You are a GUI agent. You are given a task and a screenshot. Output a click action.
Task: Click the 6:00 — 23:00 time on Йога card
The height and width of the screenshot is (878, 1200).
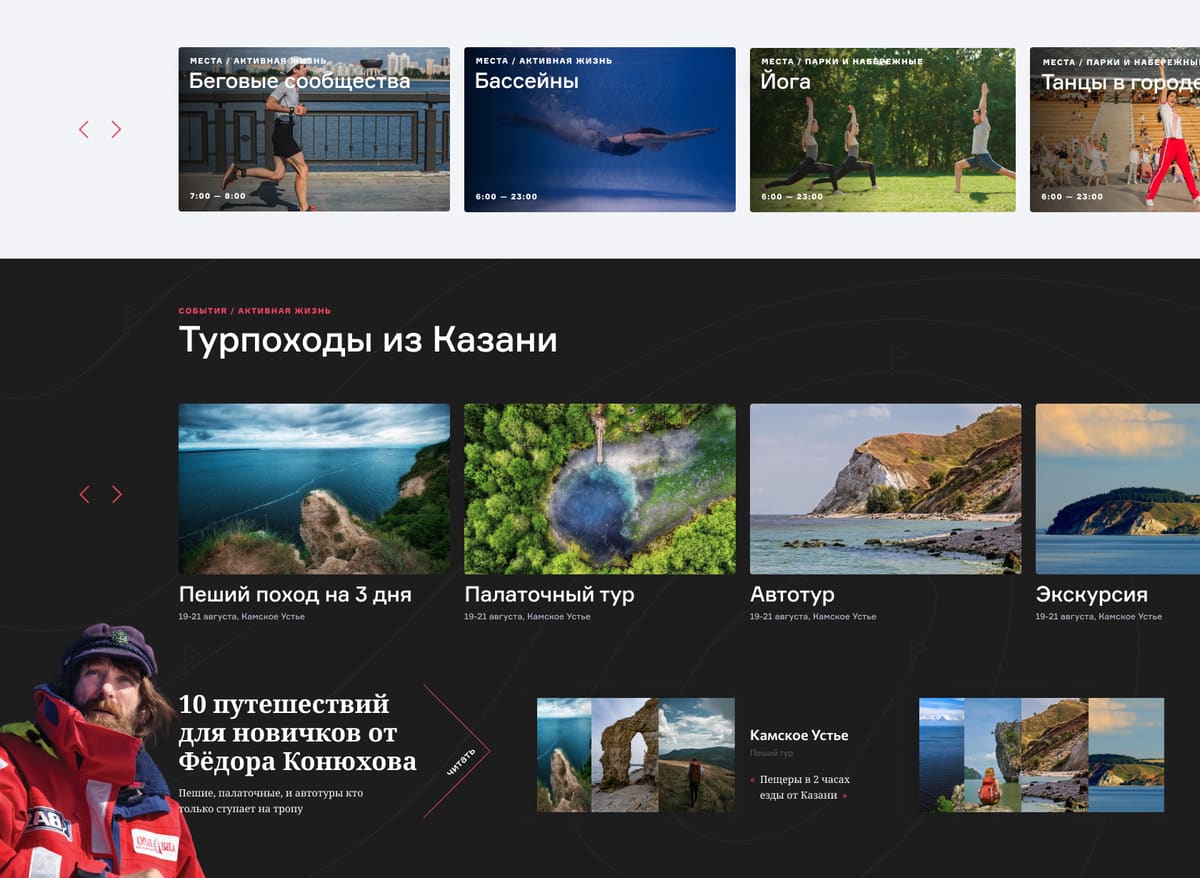coord(792,196)
